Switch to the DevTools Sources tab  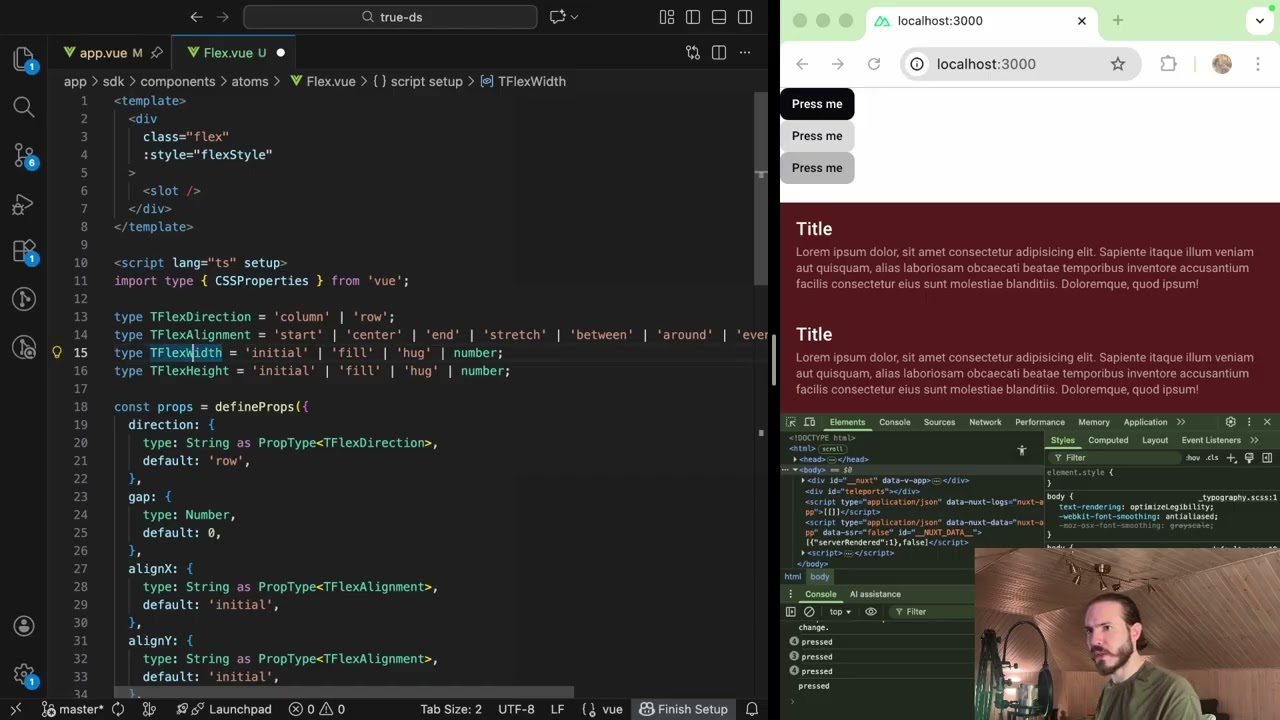[939, 422]
